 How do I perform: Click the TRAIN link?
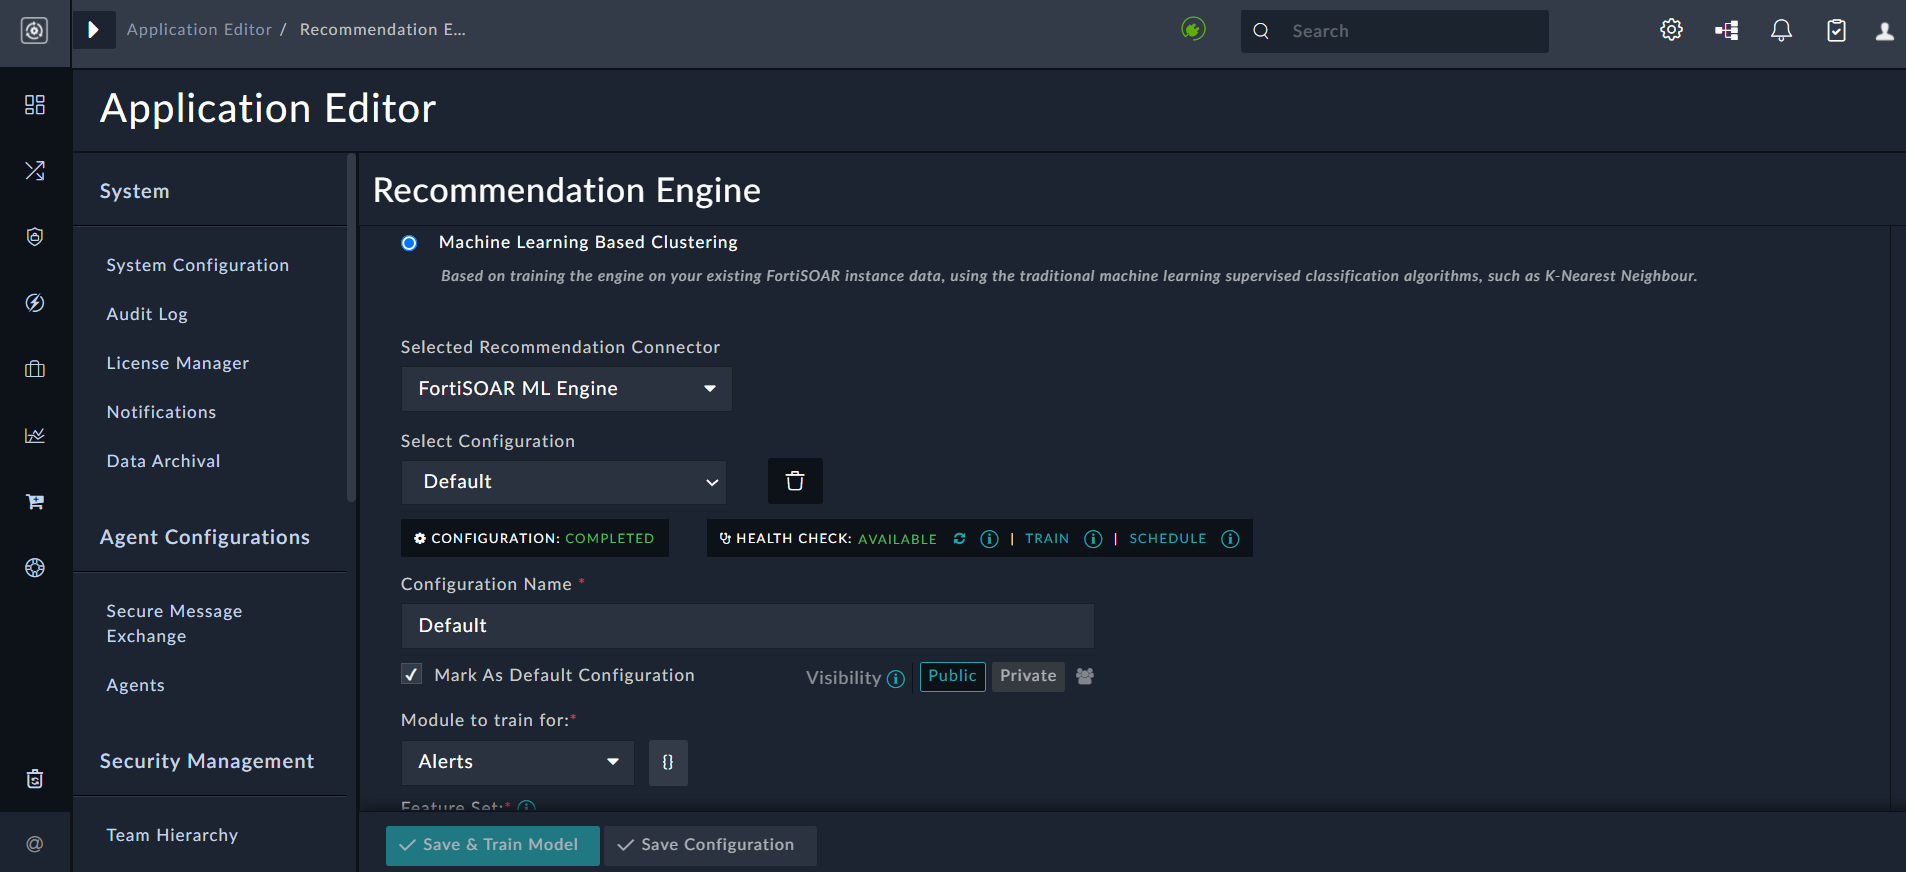1047,539
